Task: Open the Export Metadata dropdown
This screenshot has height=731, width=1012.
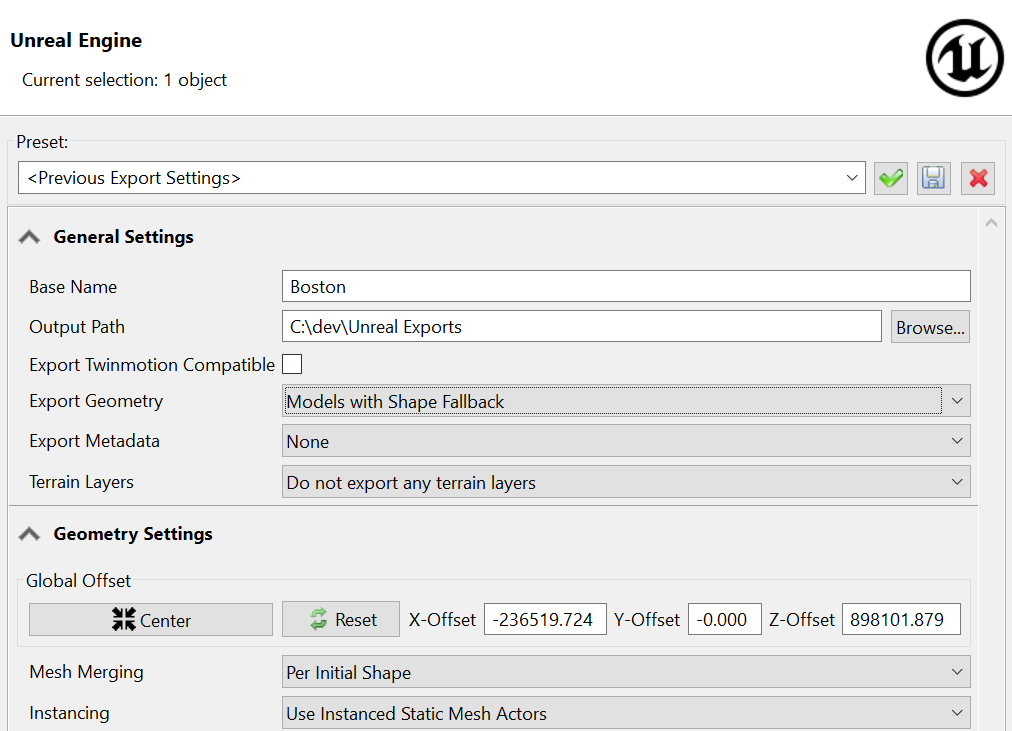Action: tap(626, 441)
